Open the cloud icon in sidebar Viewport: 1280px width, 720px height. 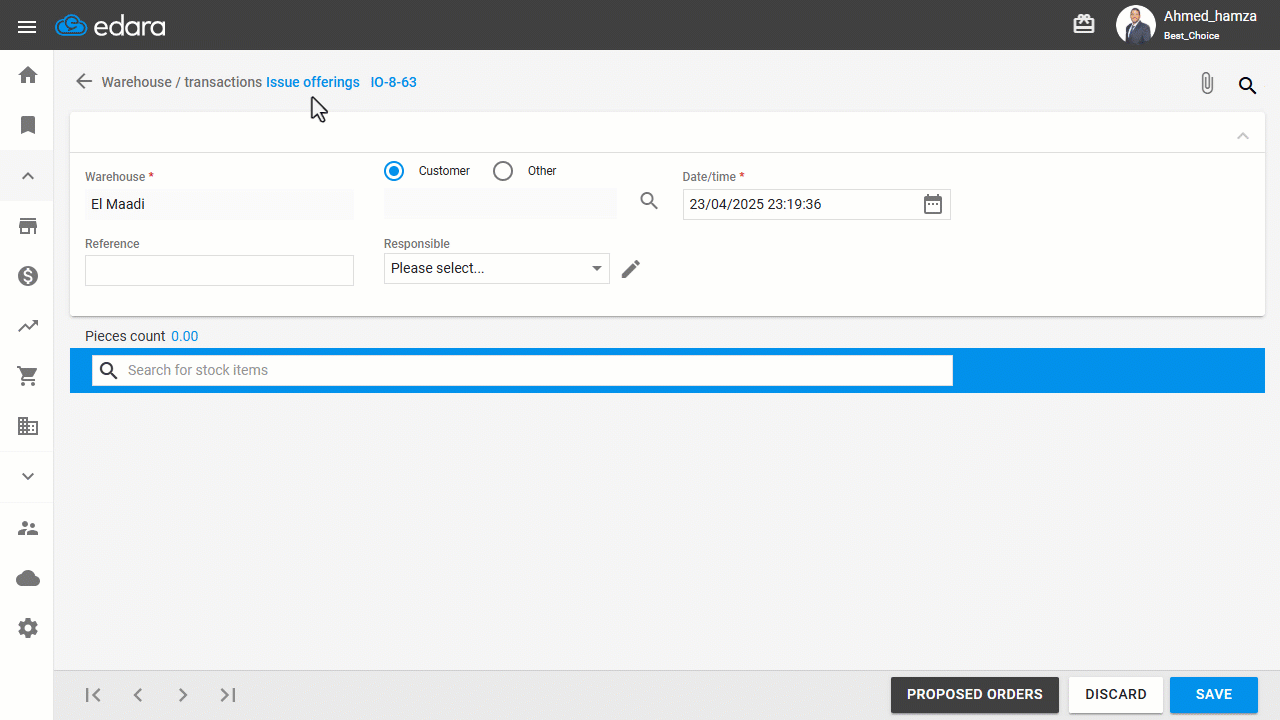(x=28, y=578)
